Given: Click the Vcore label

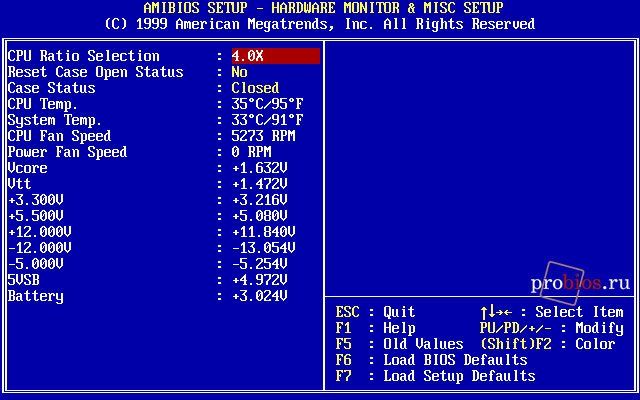Looking at the screenshot, I should point(27,168).
